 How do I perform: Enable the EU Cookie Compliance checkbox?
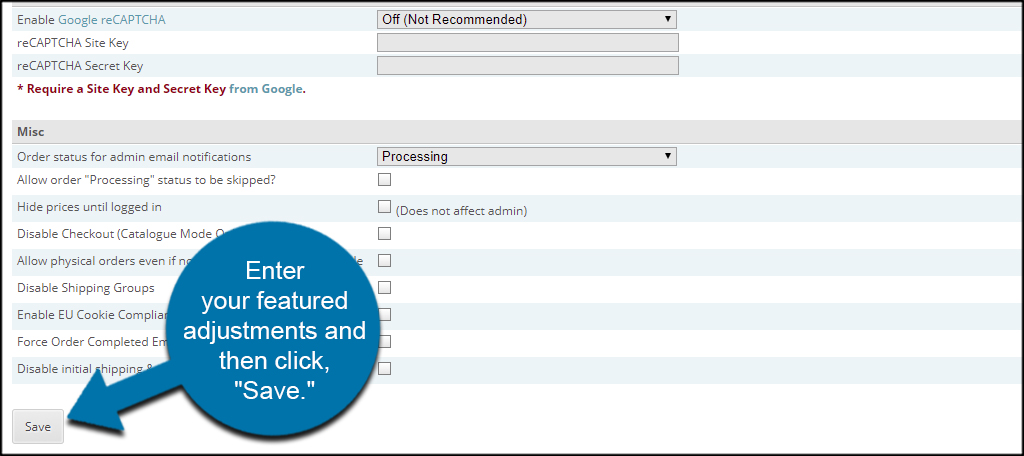pyautogui.click(x=385, y=314)
